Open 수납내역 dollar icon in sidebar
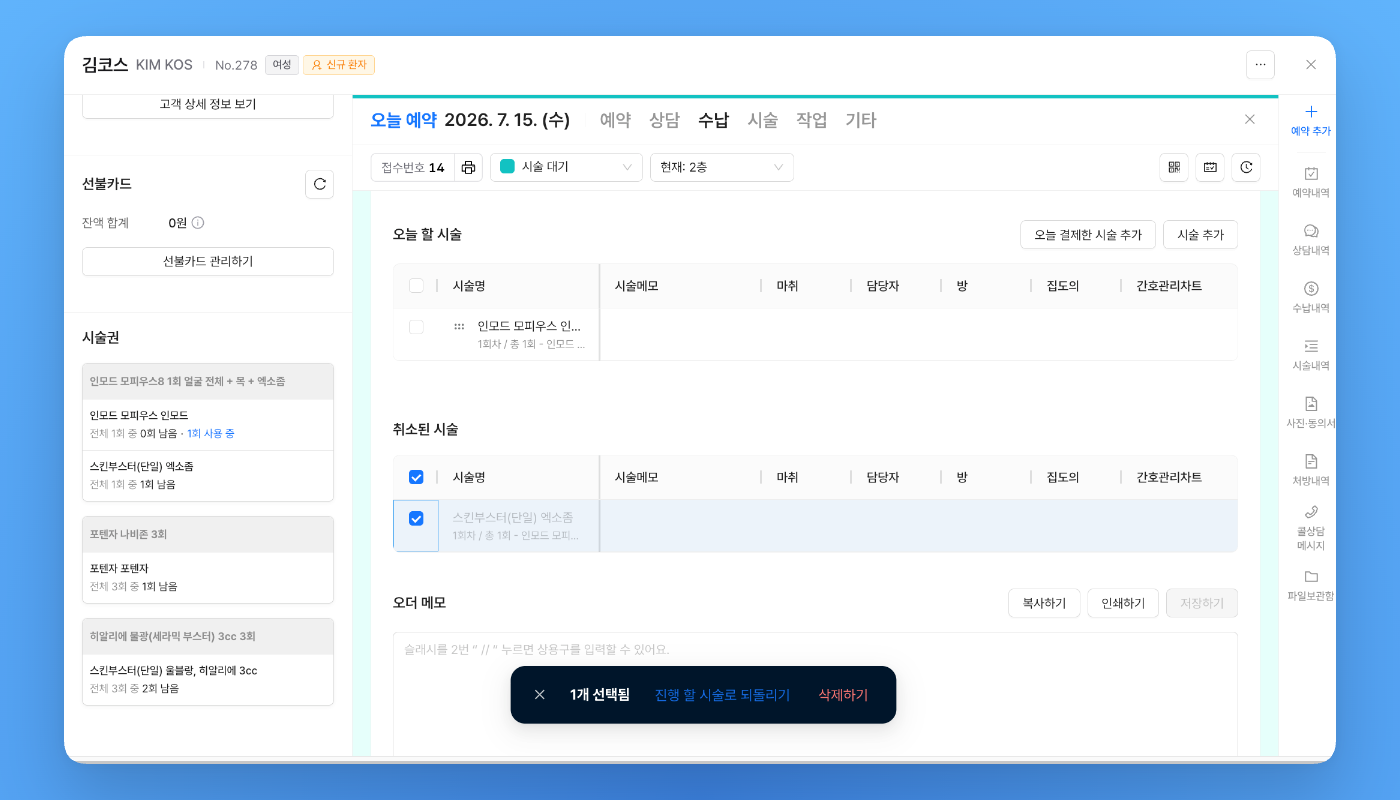This screenshot has height=800, width=1400. [x=1311, y=288]
